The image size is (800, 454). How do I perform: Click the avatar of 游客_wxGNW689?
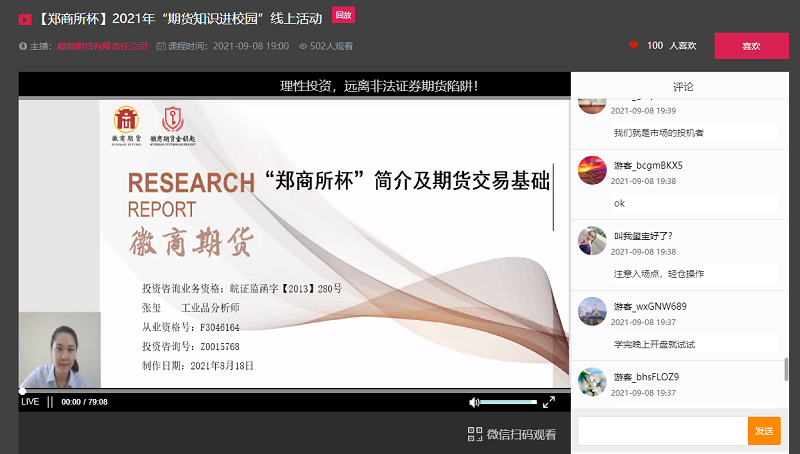[592, 311]
